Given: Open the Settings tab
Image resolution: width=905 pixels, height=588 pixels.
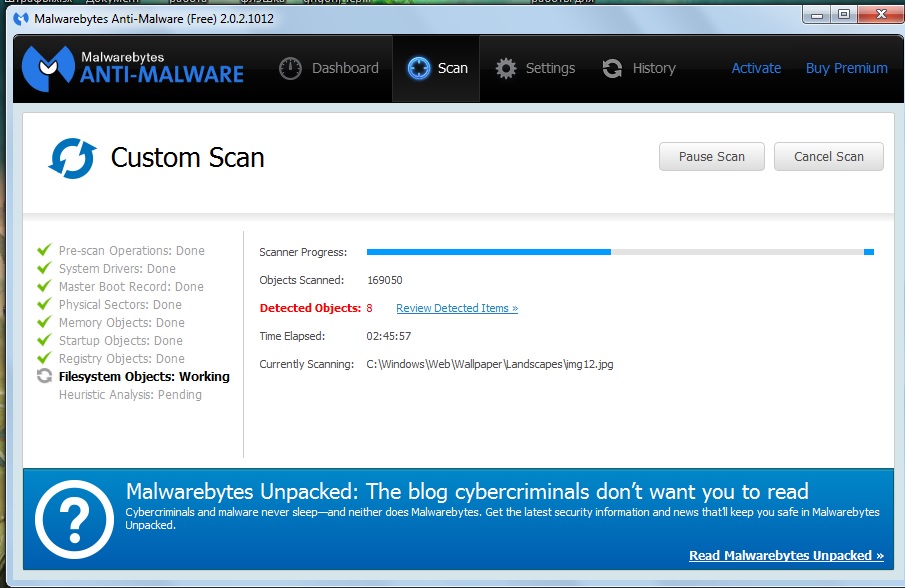Looking at the screenshot, I should (x=535, y=68).
